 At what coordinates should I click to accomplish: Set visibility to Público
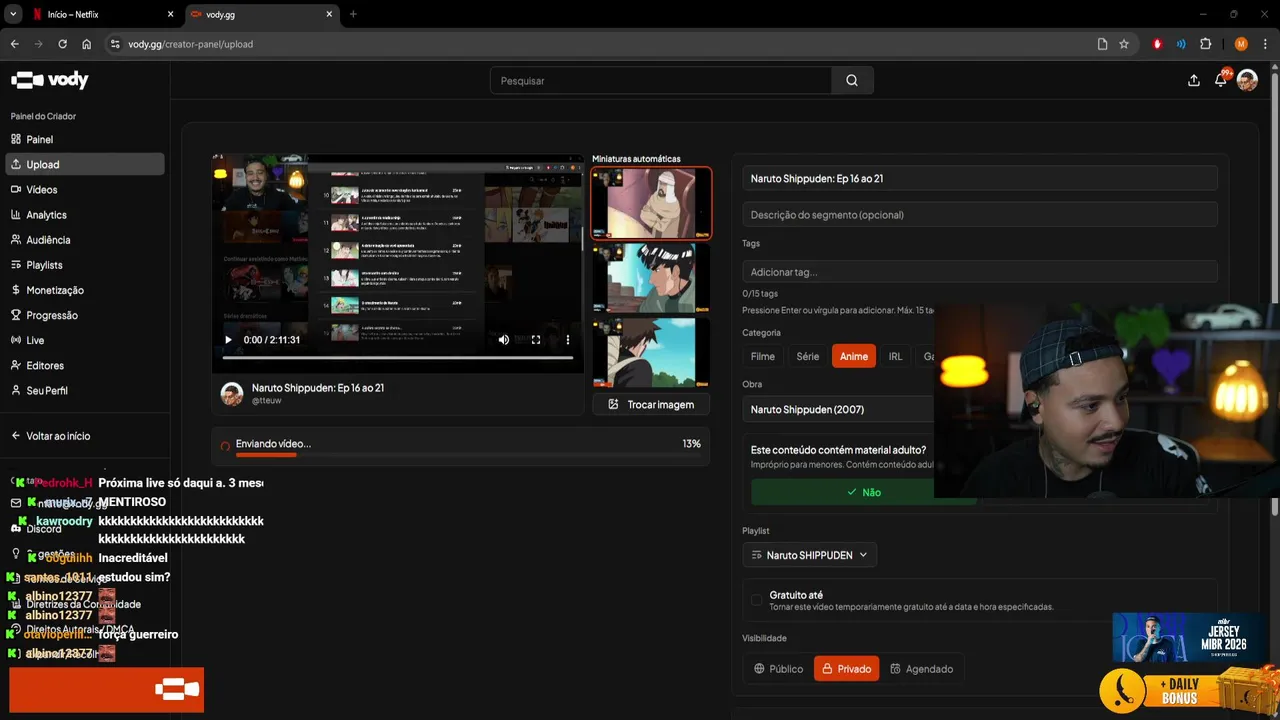[x=778, y=669]
